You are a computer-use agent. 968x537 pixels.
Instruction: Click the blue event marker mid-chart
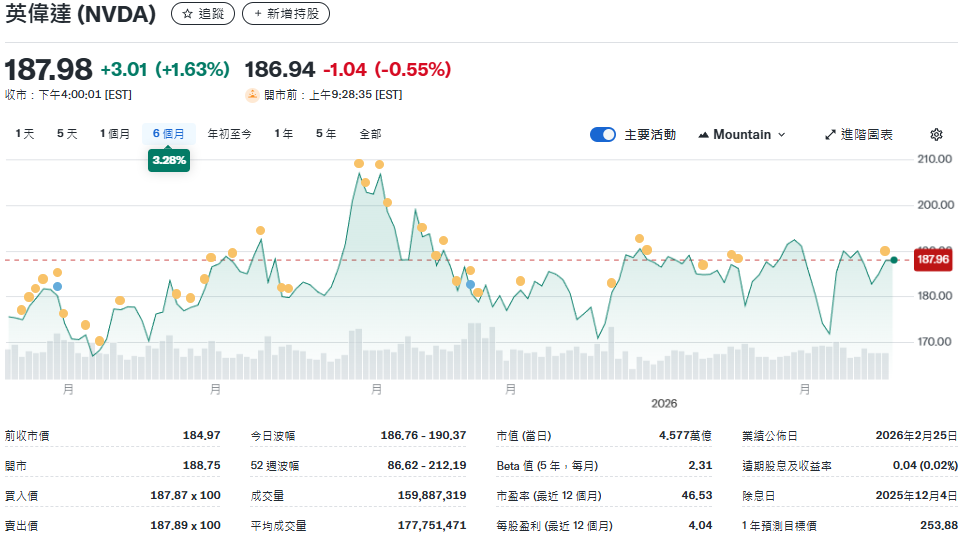(x=470, y=285)
